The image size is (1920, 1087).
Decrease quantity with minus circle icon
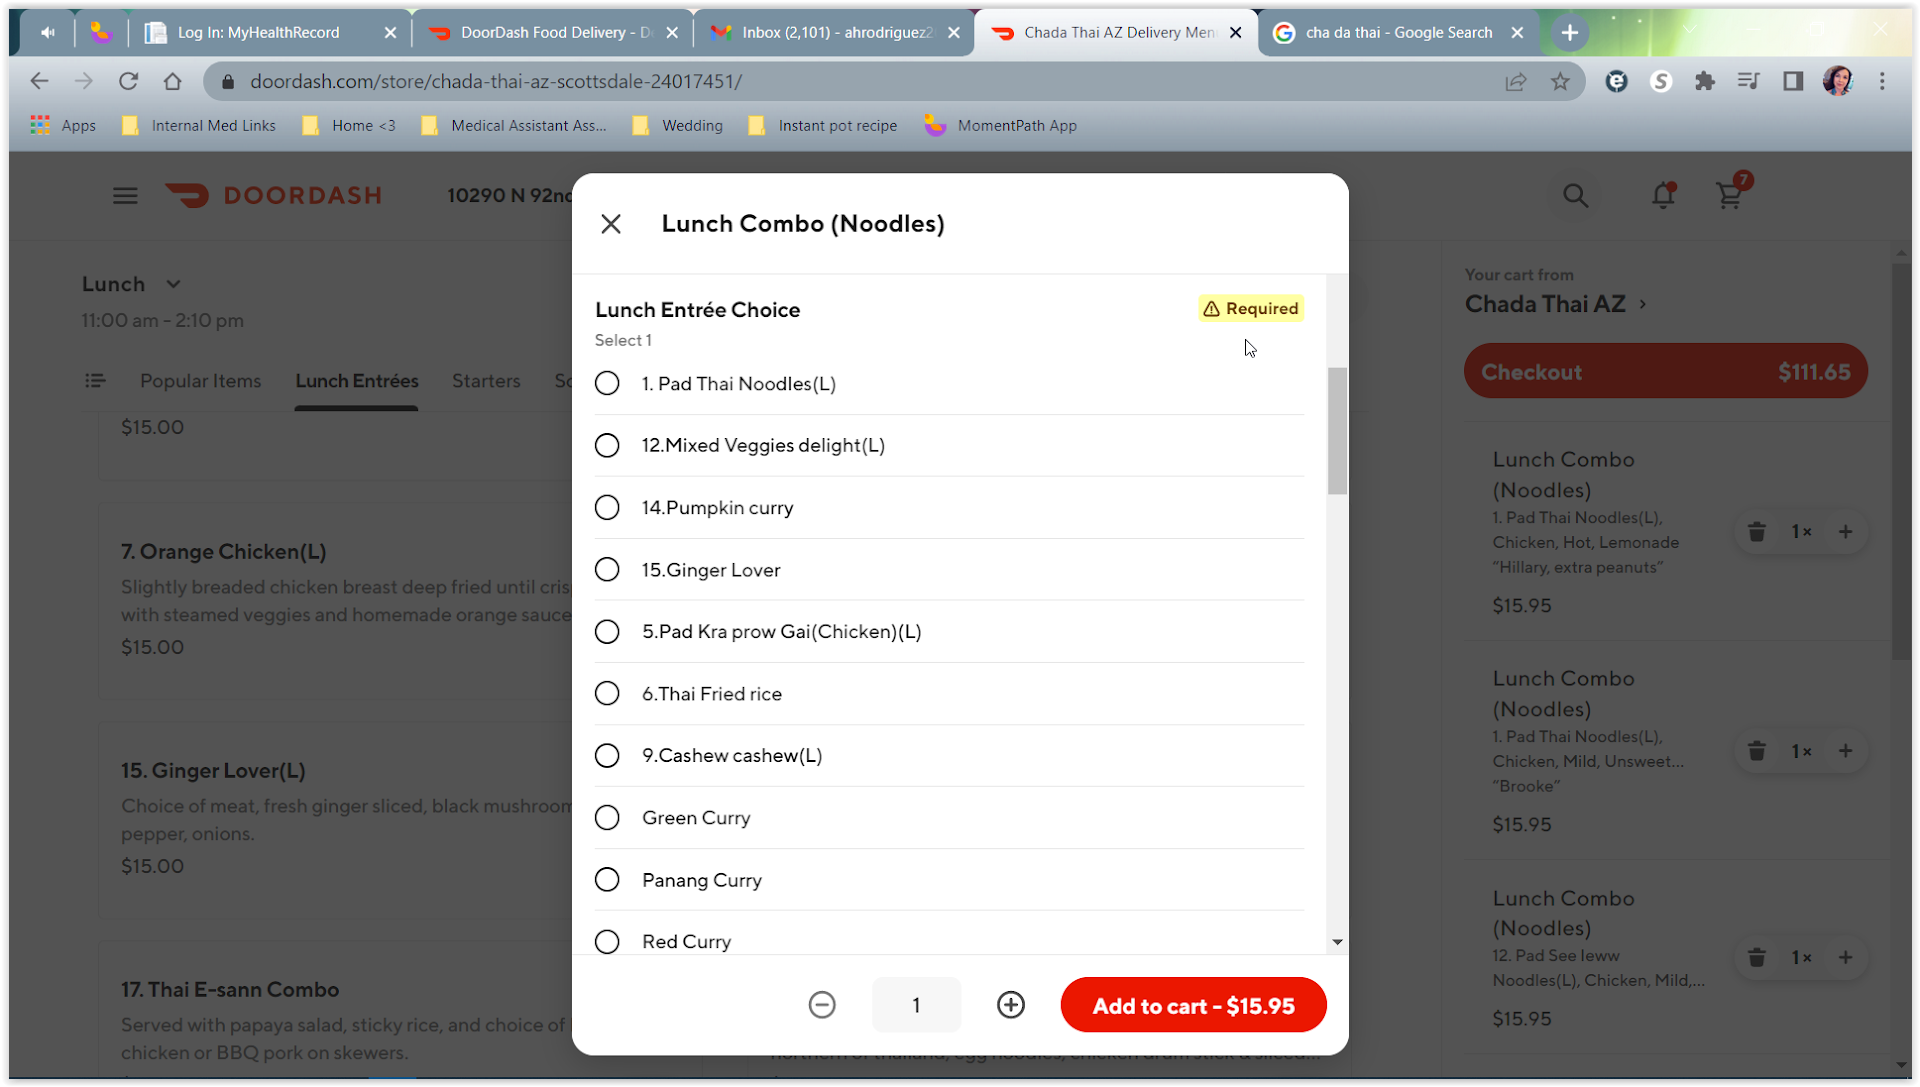click(822, 1005)
